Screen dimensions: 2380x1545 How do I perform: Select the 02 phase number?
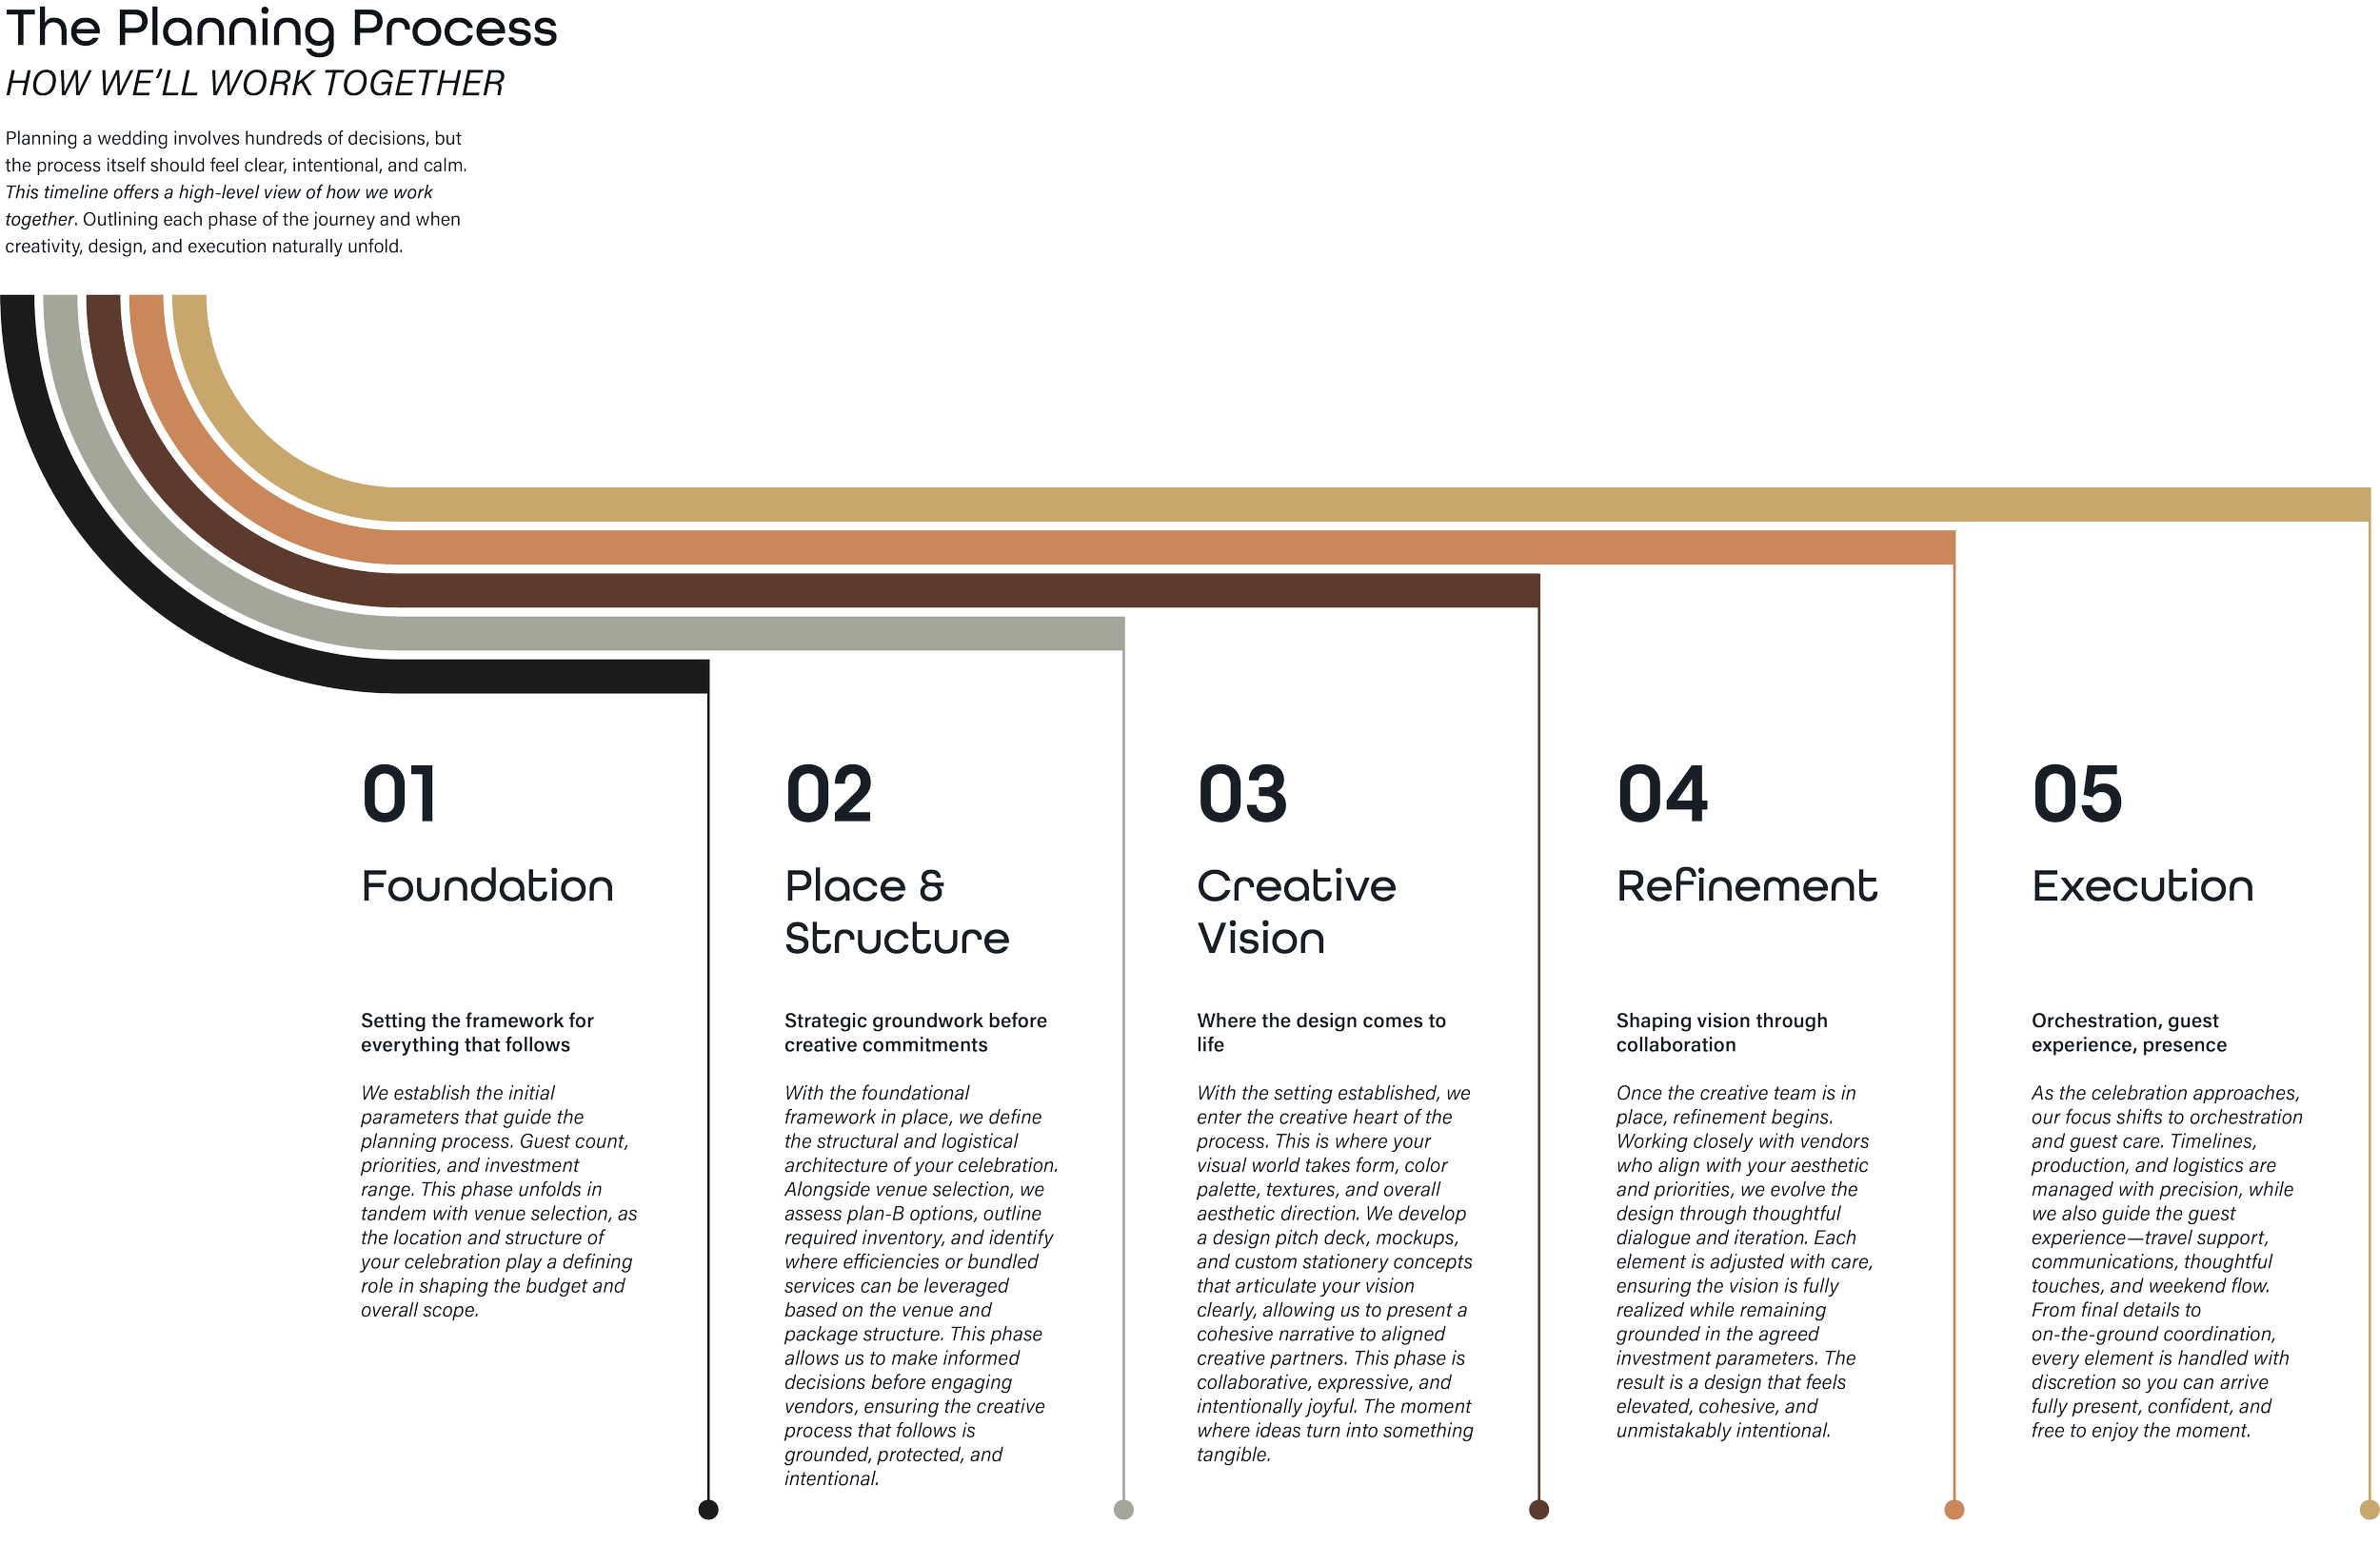coord(829,793)
